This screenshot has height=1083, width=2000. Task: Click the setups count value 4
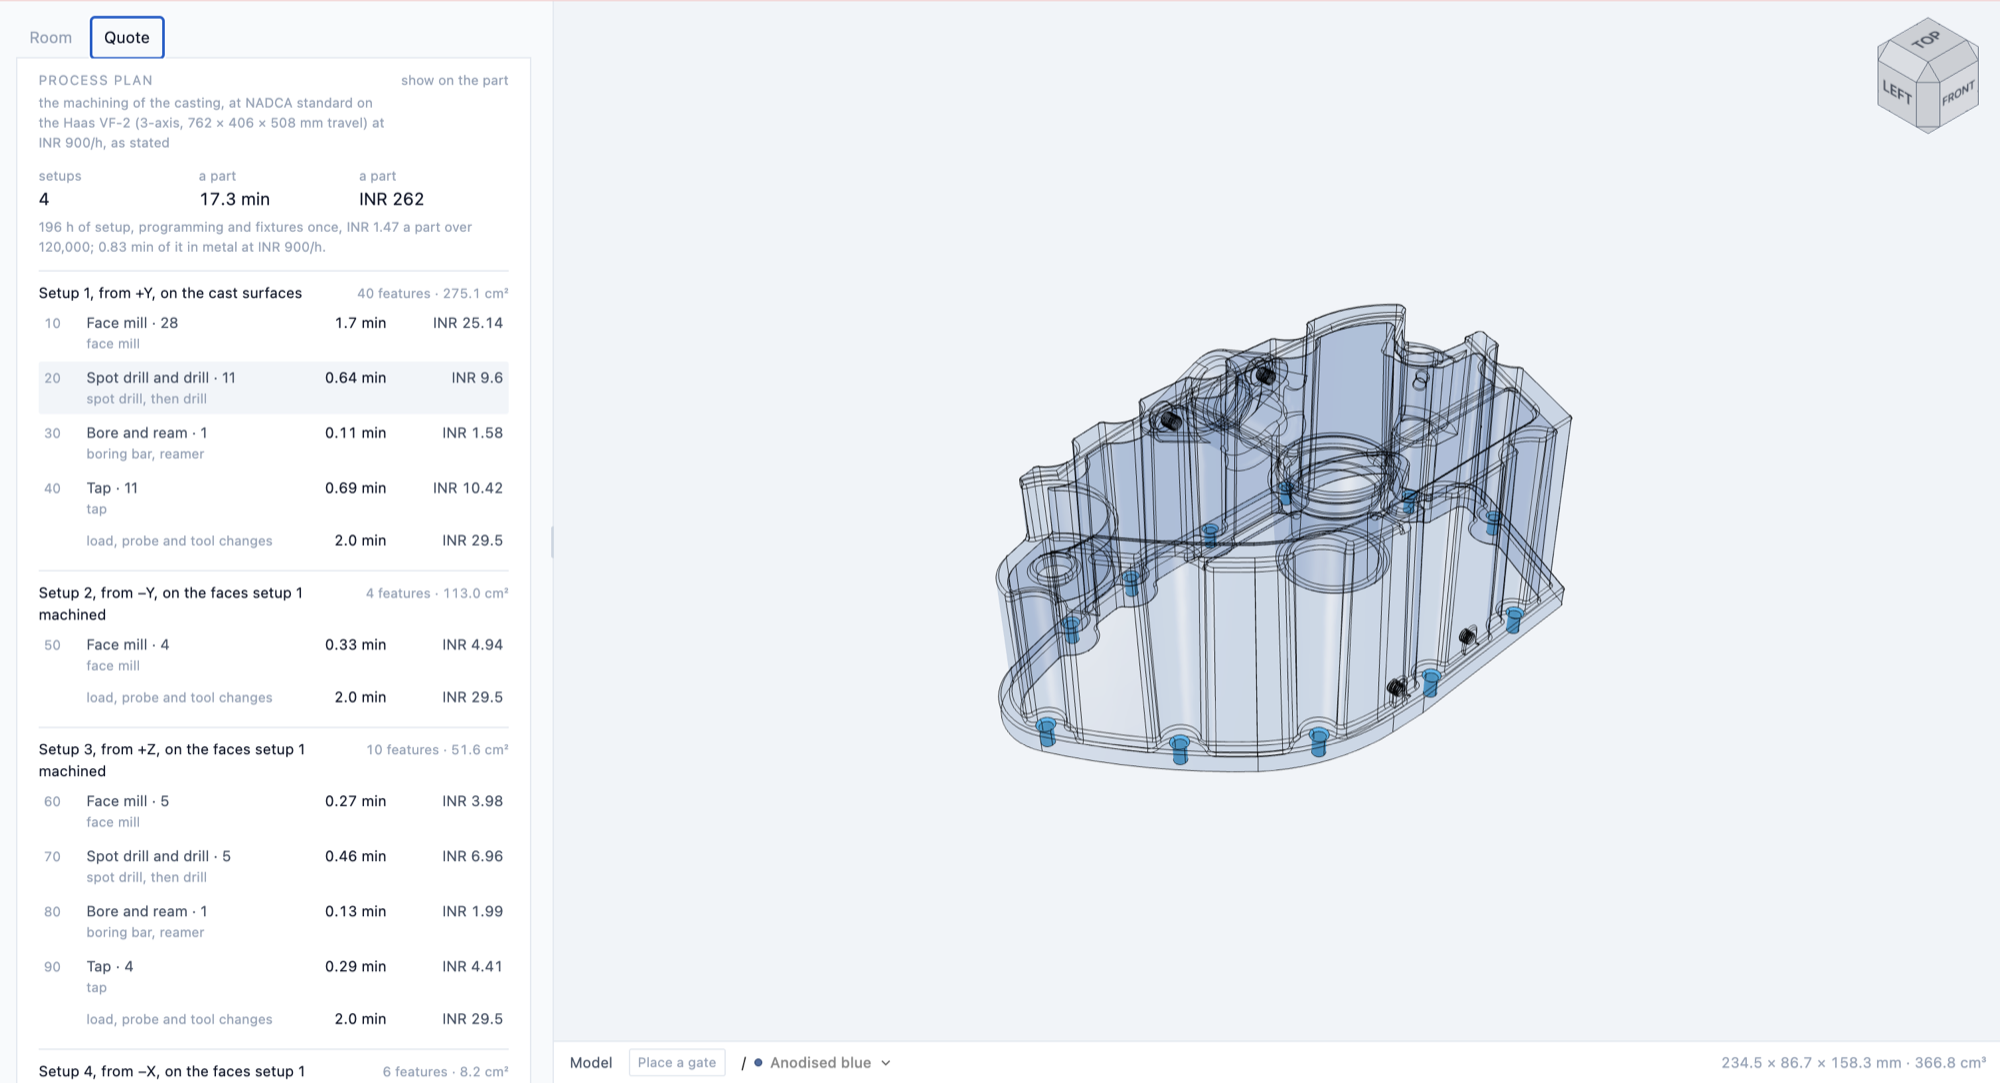(44, 199)
